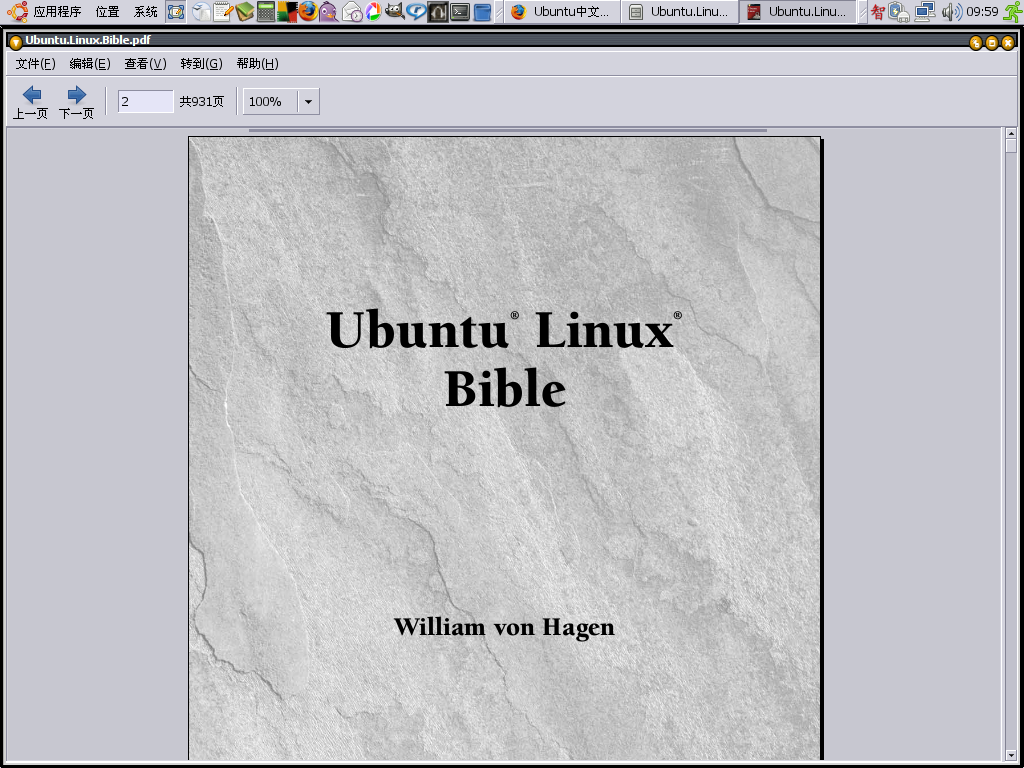Go to previous page with 上一页 arrow
The image size is (1024, 768).
pos(31,103)
